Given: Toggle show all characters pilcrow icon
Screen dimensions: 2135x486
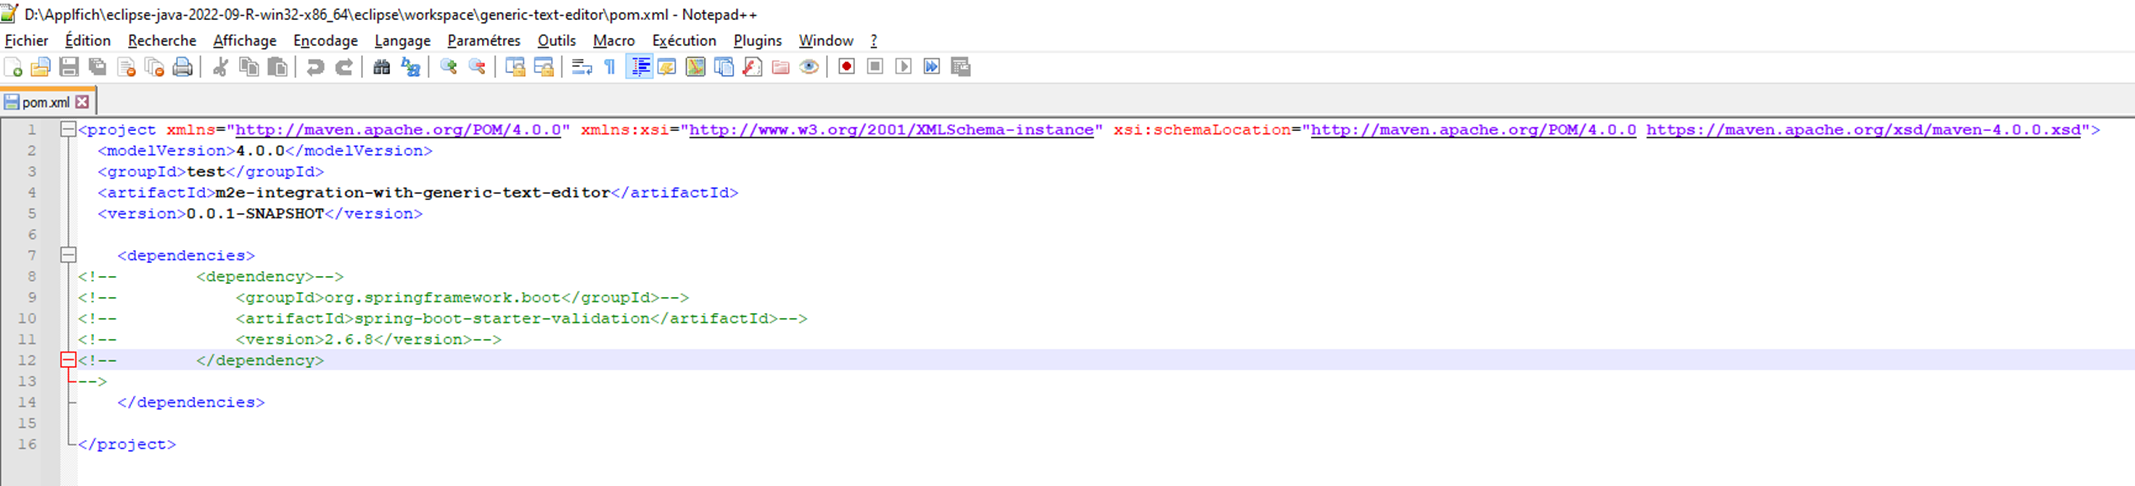Looking at the screenshot, I should 610,67.
